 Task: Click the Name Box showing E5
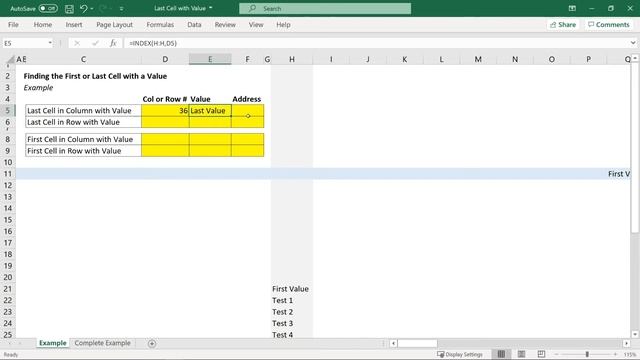24,43
